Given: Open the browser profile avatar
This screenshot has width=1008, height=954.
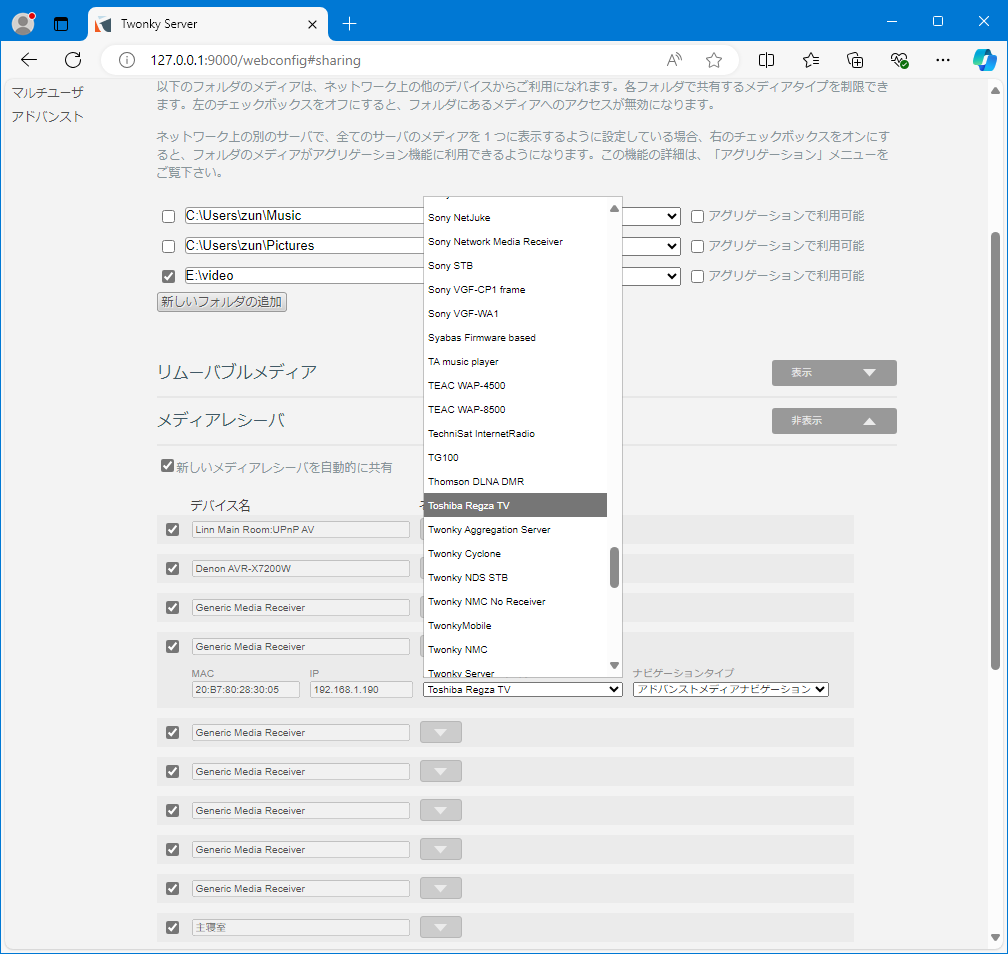Looking at the screenshot, I should pos(24,24).
